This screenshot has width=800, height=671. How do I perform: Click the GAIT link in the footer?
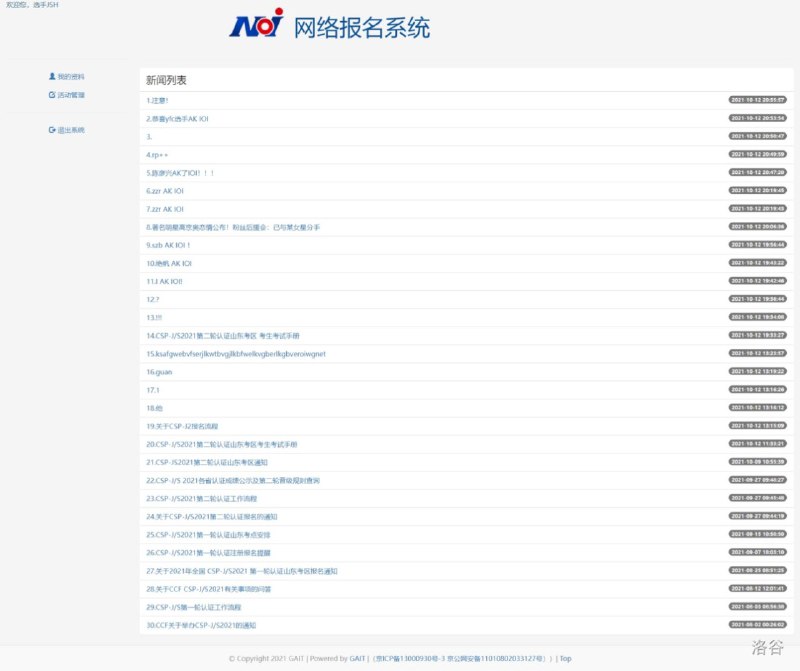point(356,659)
